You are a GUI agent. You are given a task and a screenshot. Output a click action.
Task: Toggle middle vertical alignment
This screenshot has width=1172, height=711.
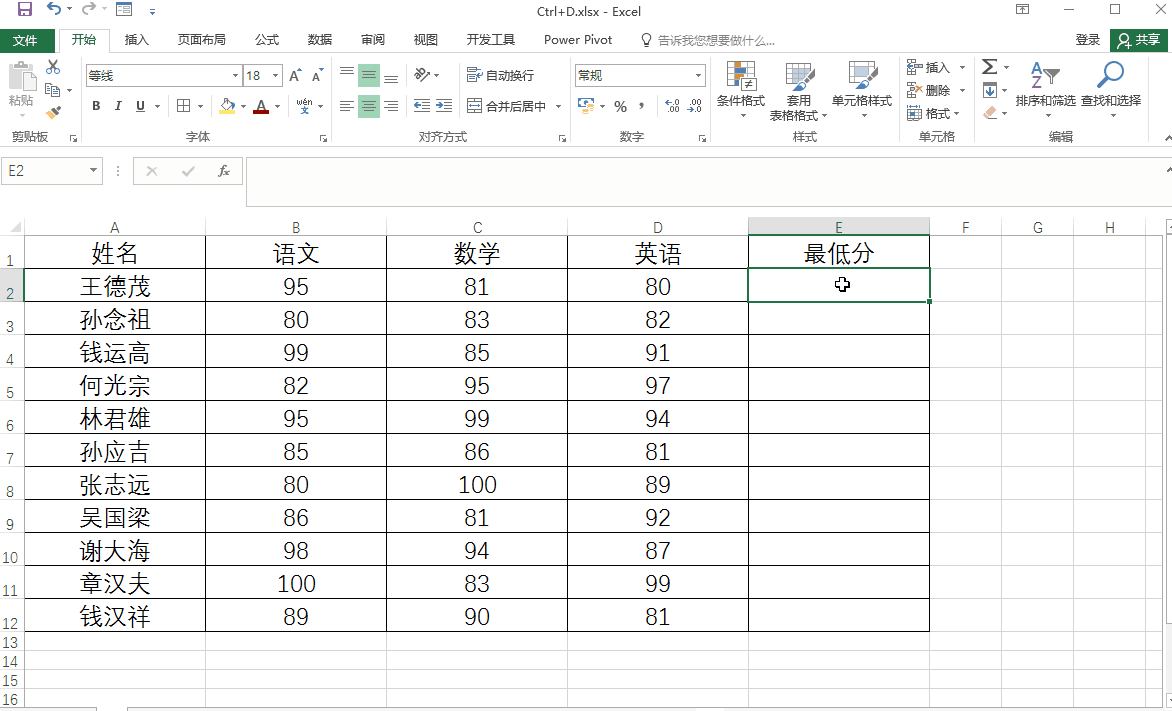coord(368,75)
